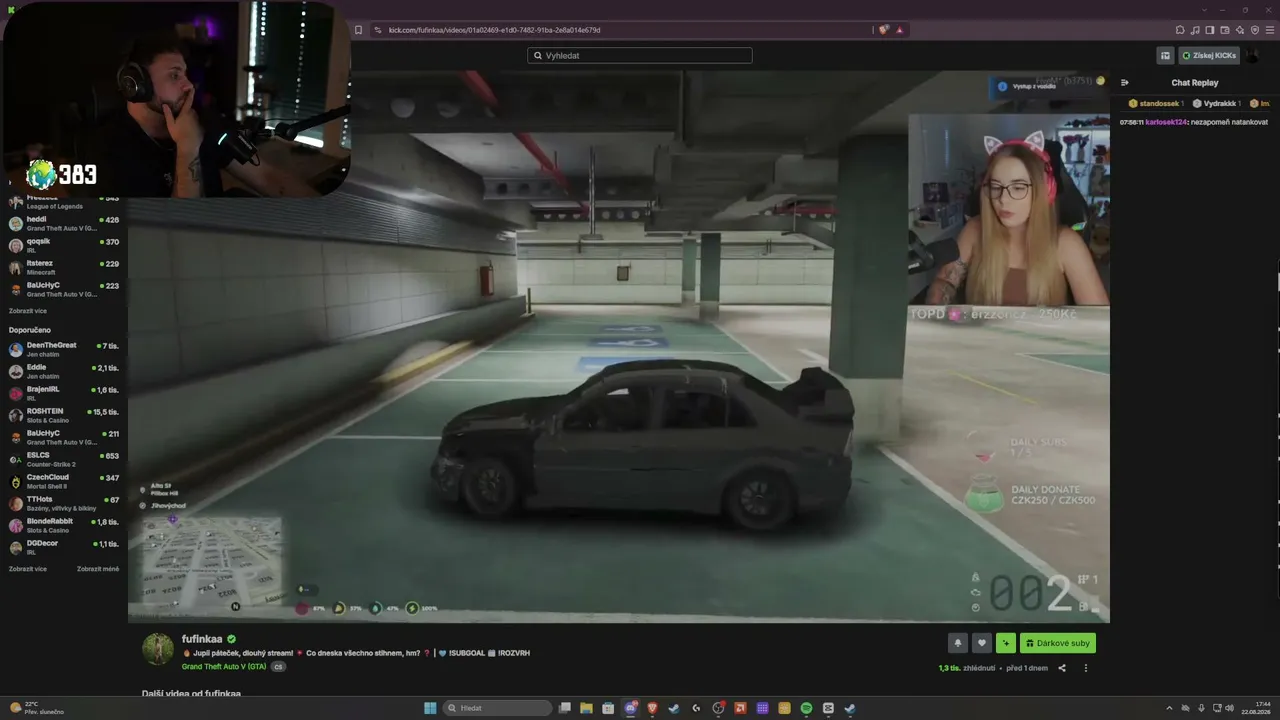Open BlondeRabbit Slots & Casino channel
The image size is (1280, 720).
(x=64, y=525)
